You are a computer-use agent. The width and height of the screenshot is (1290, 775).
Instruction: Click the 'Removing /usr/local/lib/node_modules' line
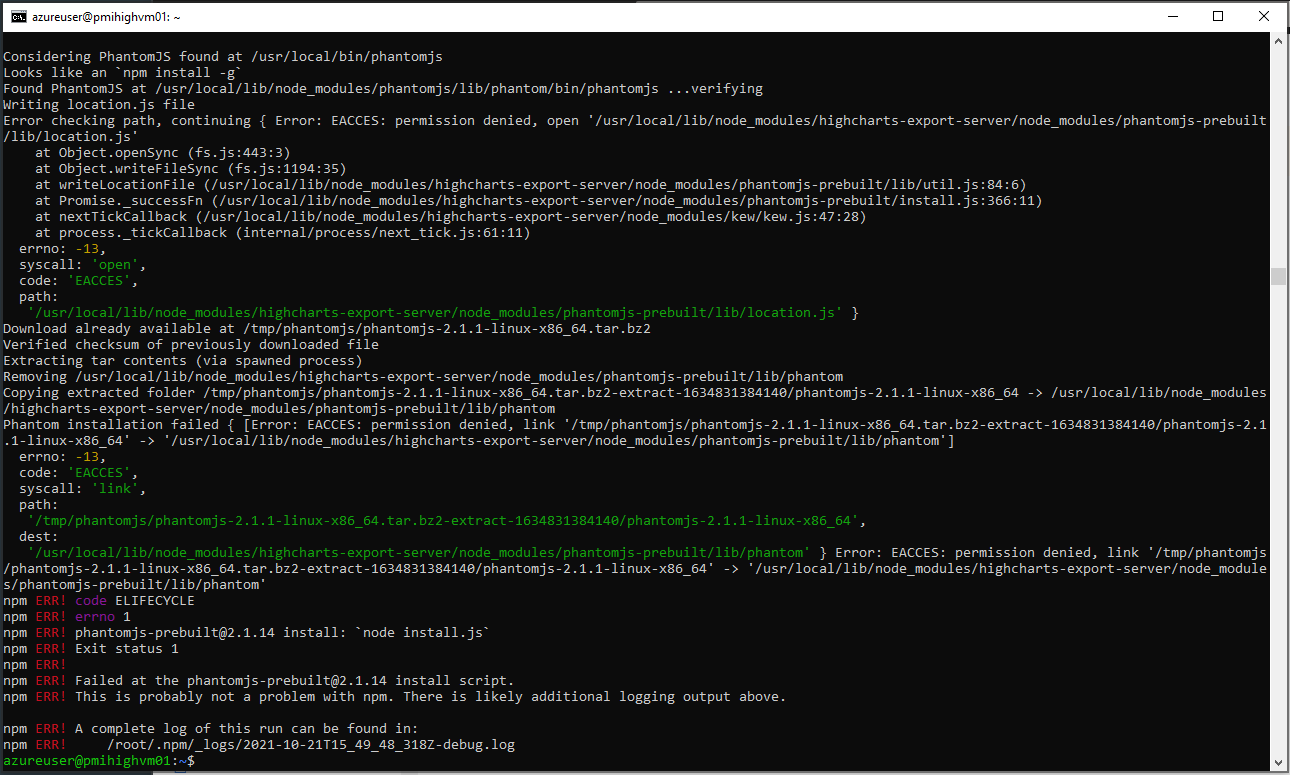423,377
